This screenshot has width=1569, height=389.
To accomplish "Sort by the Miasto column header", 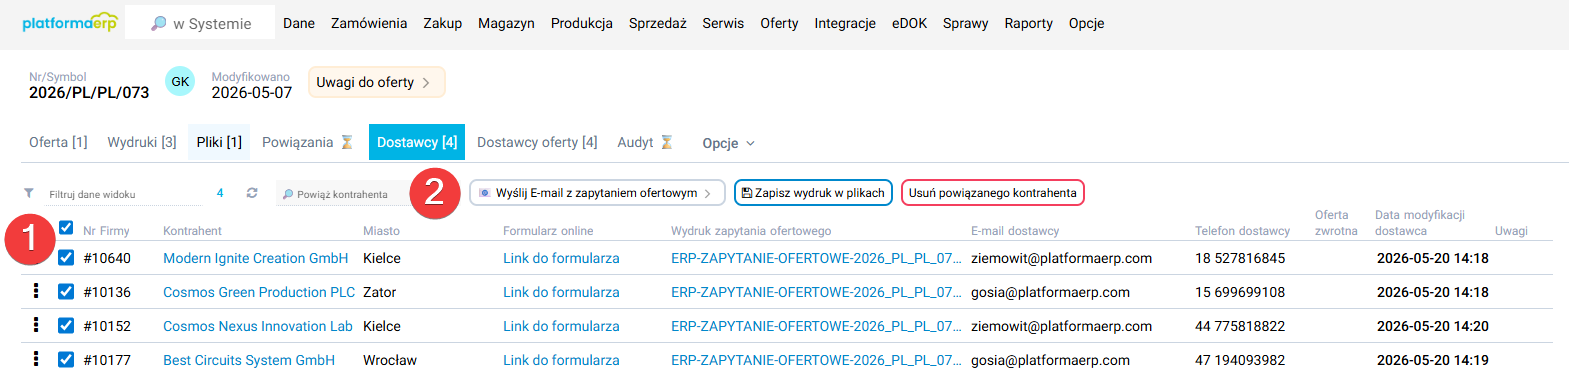I will [x=381, y=231].
